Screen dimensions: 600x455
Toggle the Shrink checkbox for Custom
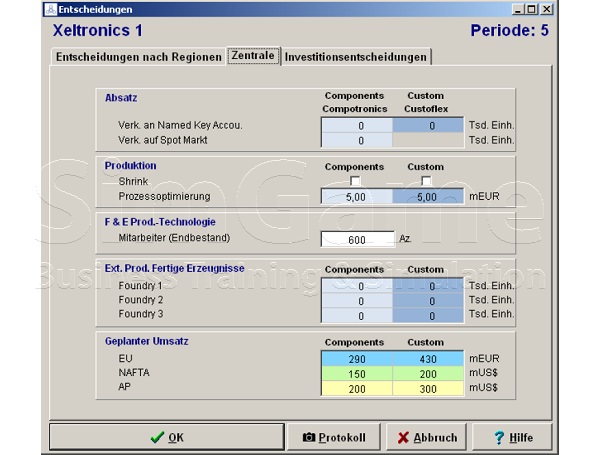(426, 181)
